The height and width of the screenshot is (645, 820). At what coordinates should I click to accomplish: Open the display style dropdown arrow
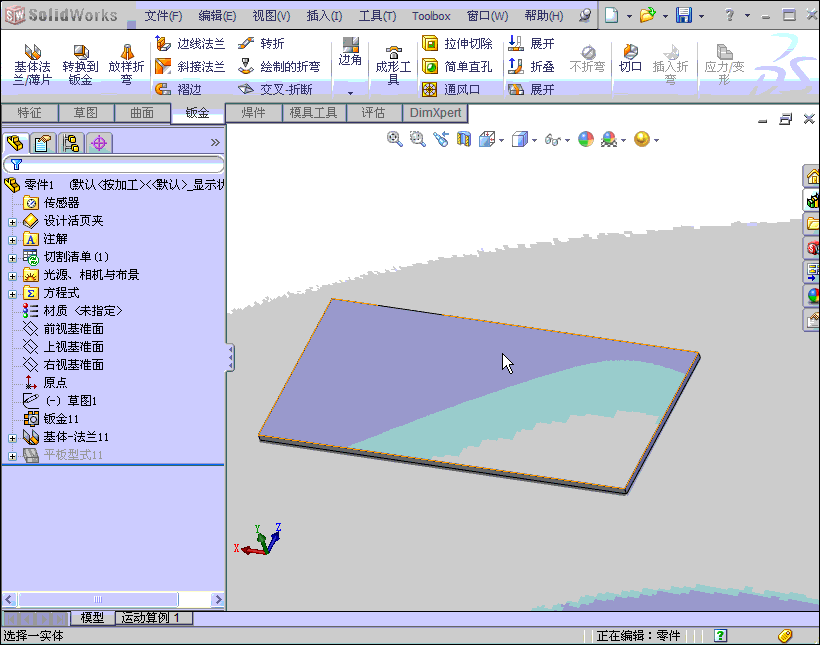coord(534,140)
